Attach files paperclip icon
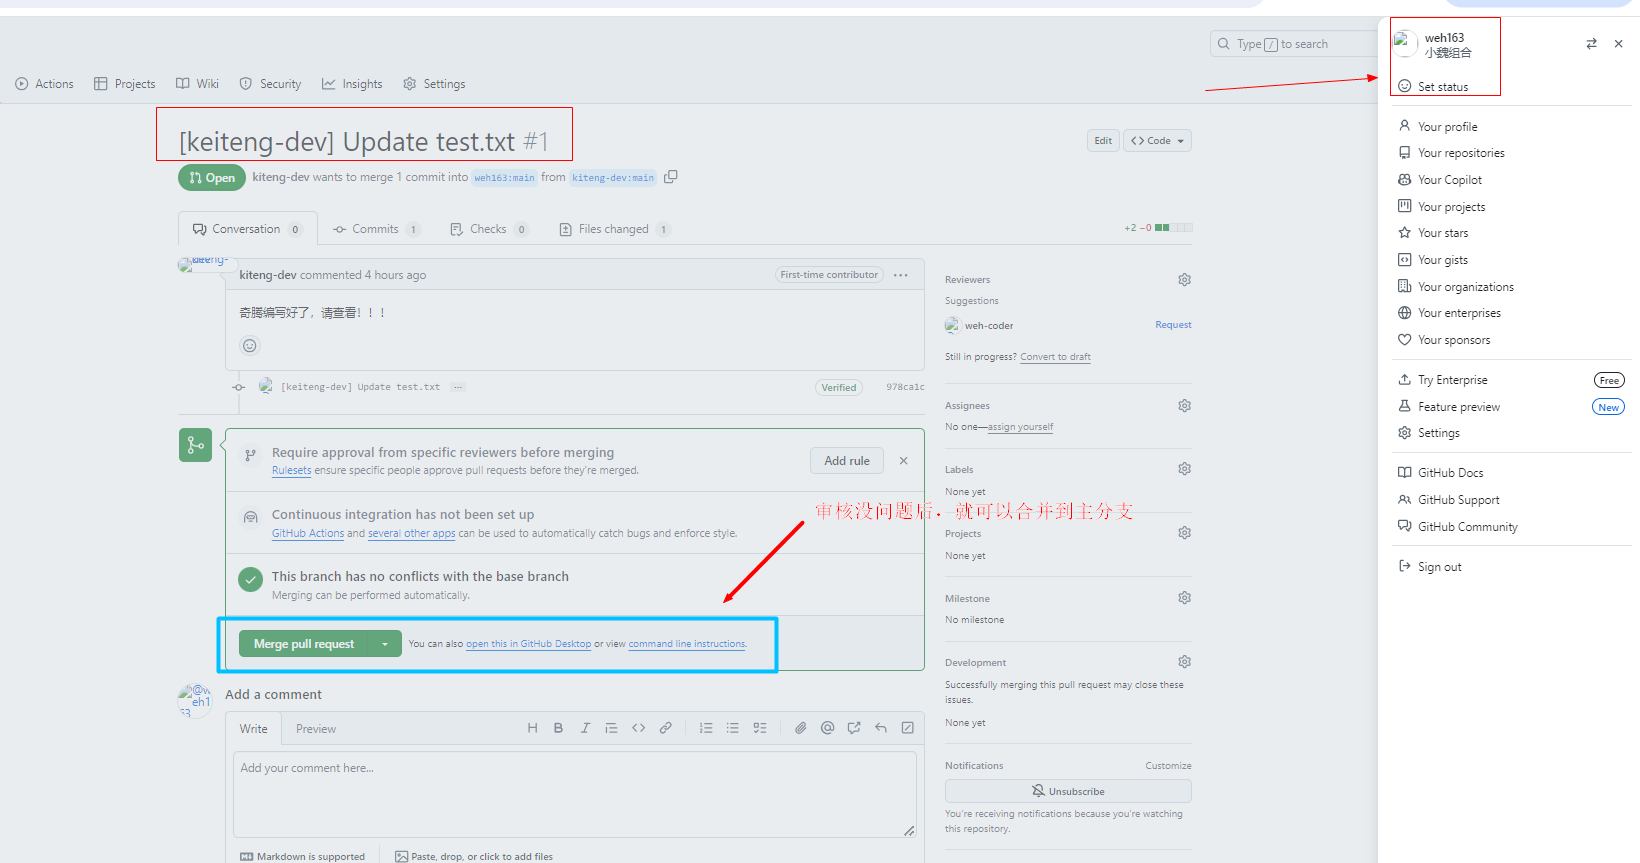This screenshot has width=1640, height=863. tap(800, 728)
